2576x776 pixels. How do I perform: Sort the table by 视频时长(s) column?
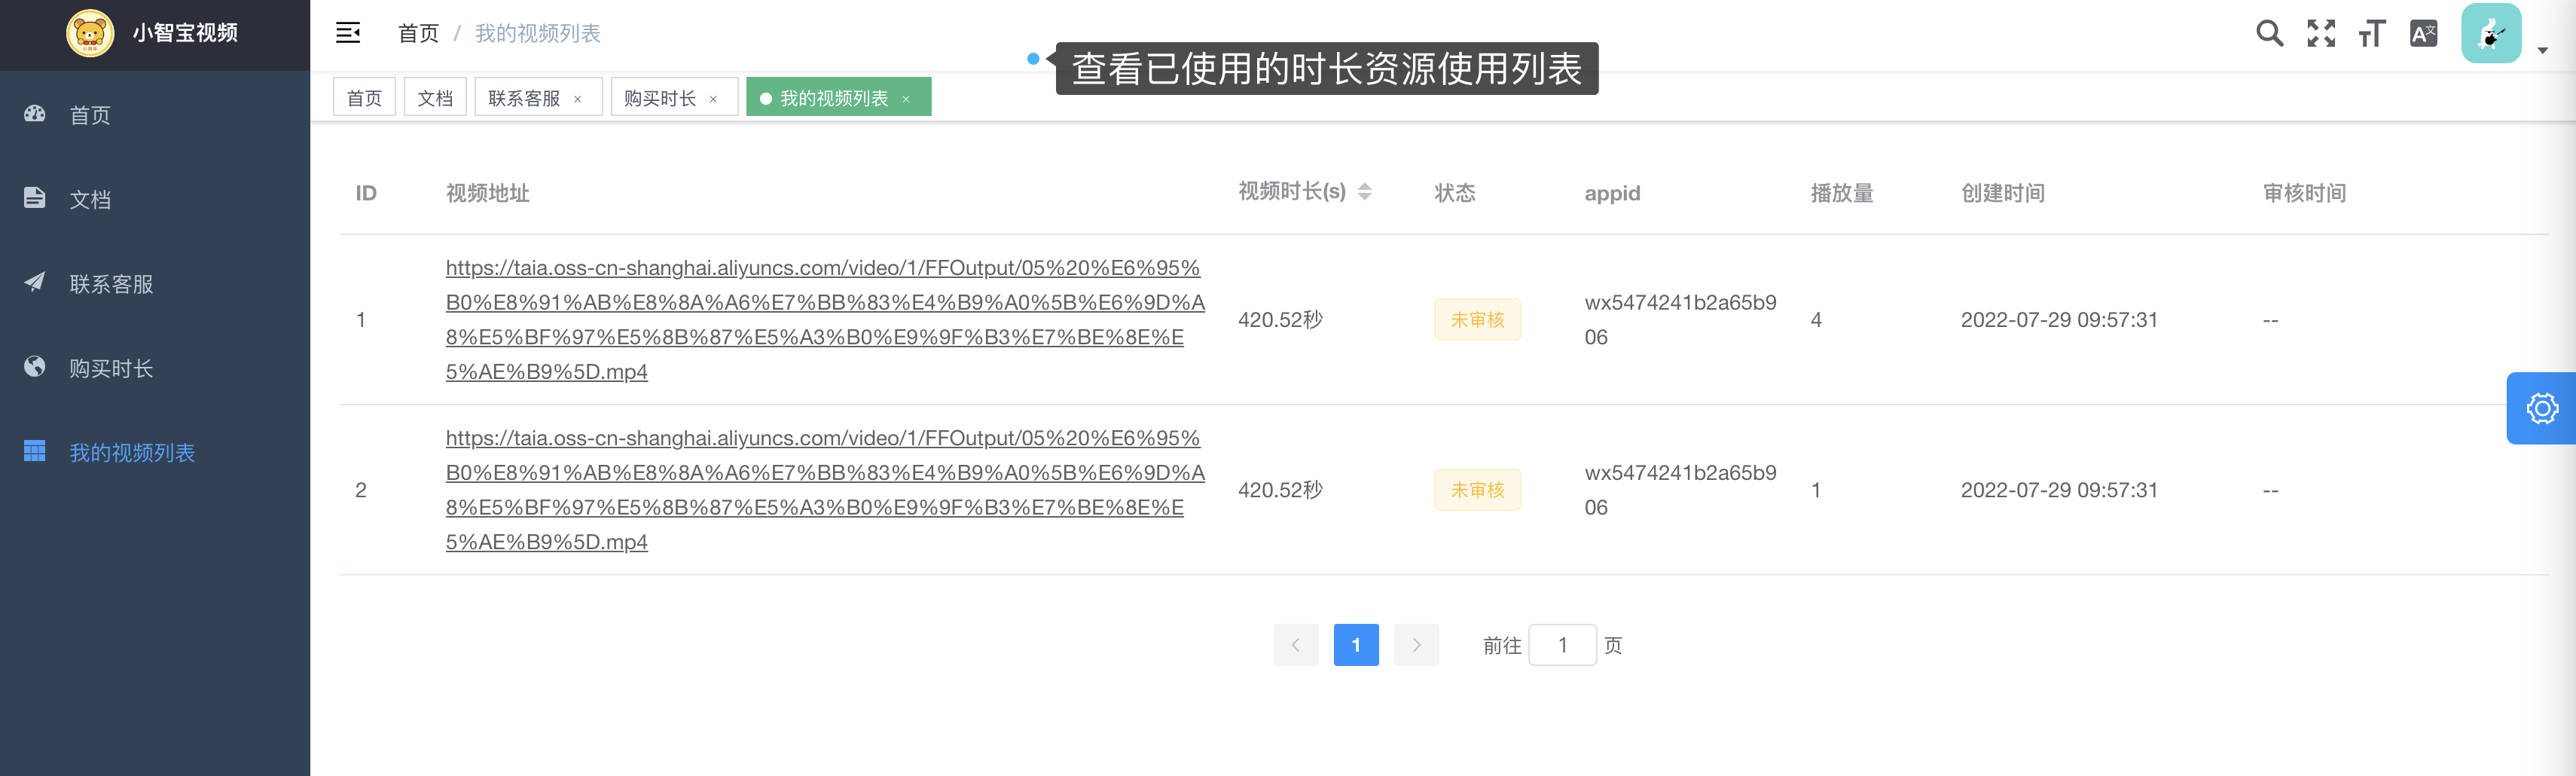[1366, 192]
